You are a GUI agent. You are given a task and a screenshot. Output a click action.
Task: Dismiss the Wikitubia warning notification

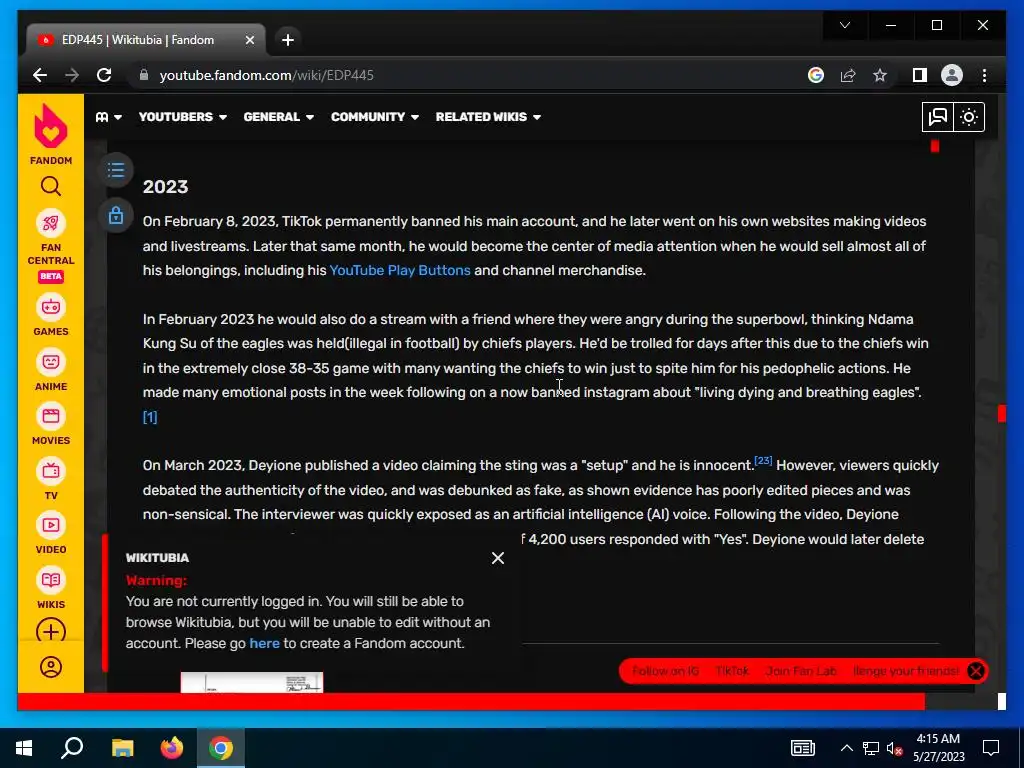click(x=498, y=558)
